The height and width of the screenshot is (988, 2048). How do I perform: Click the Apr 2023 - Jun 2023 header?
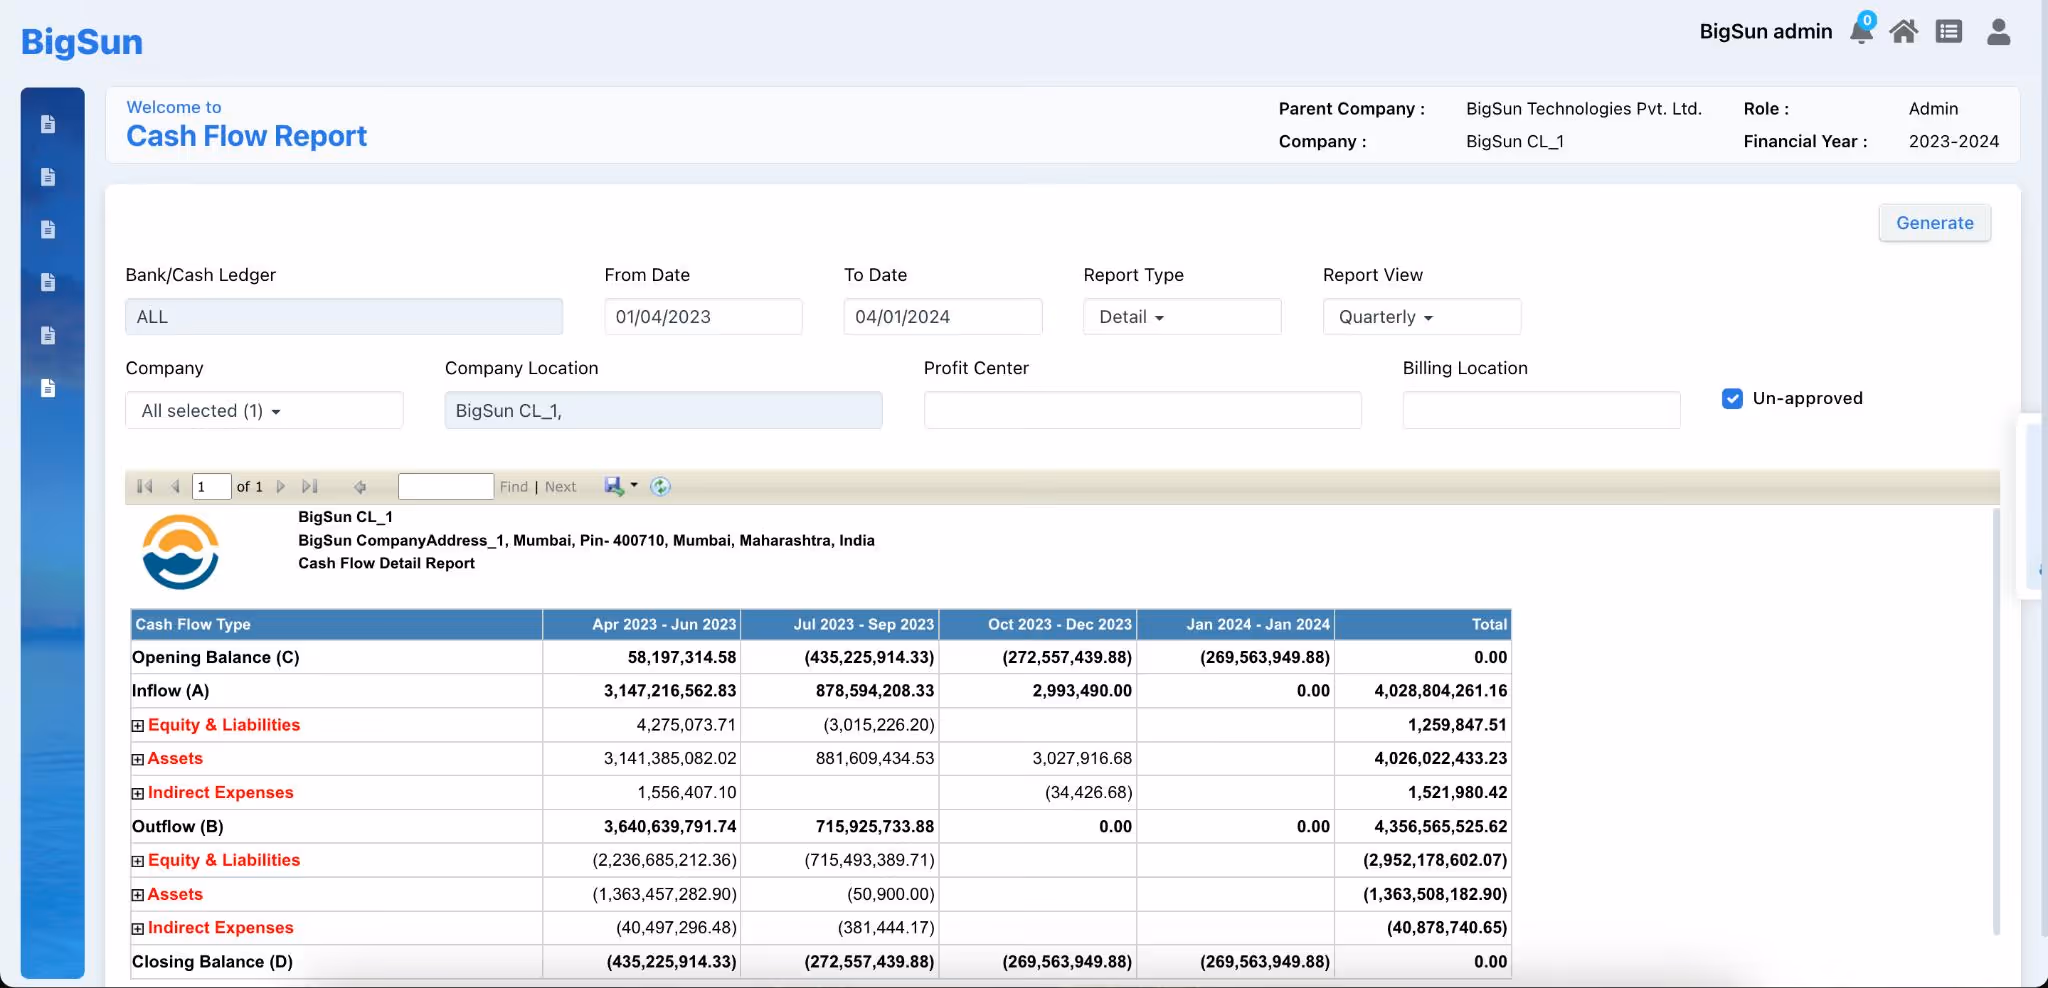641,624
